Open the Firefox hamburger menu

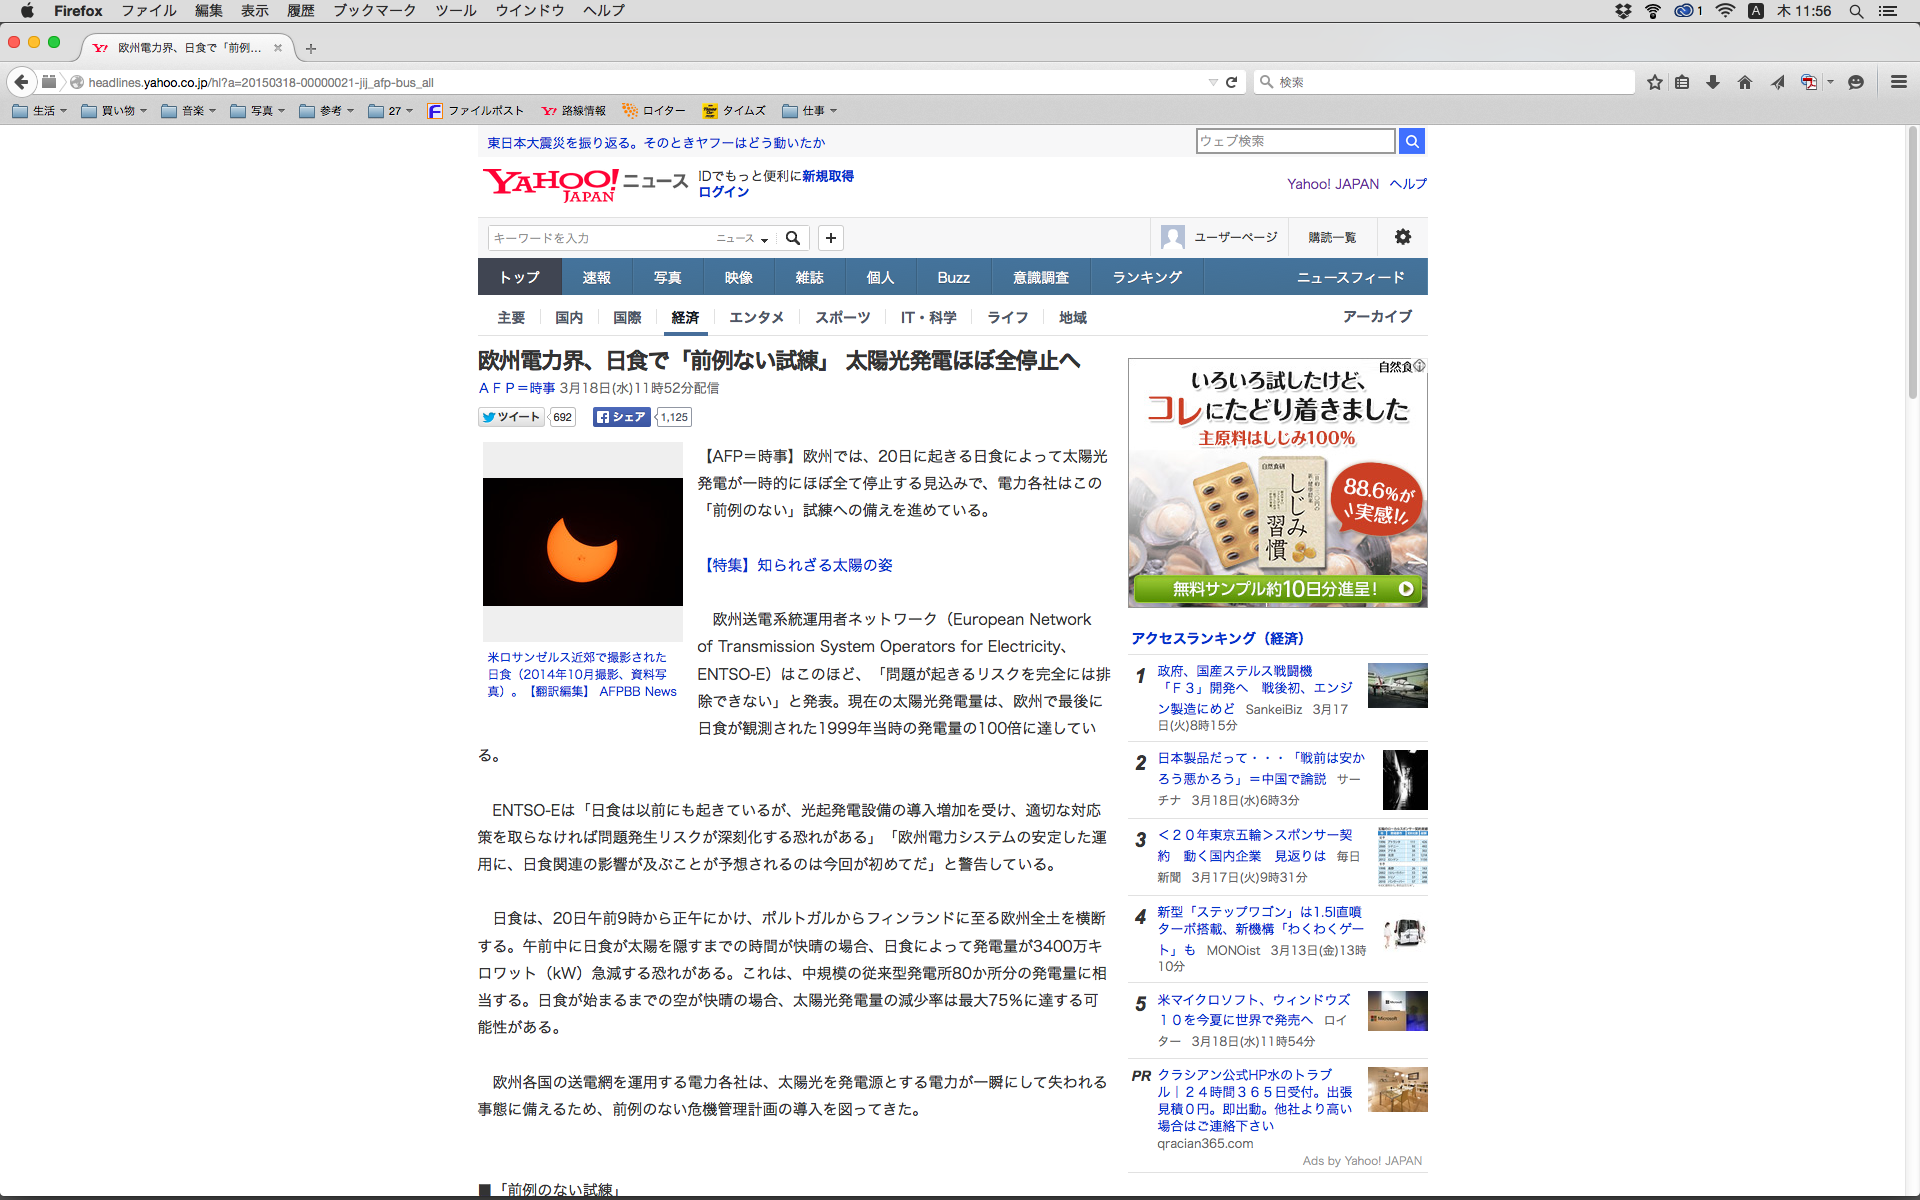pyautogui.click(x=1898, y=82)
